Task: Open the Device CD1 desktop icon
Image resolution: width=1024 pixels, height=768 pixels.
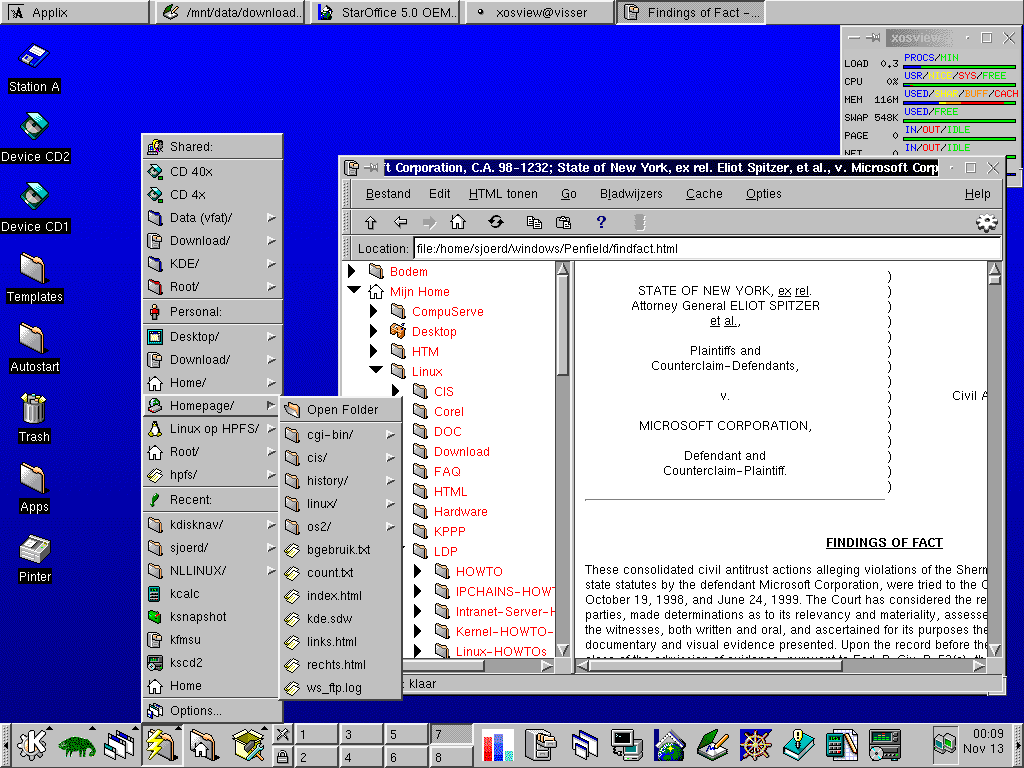Action: pyautogui.click(x=34, y=196)
